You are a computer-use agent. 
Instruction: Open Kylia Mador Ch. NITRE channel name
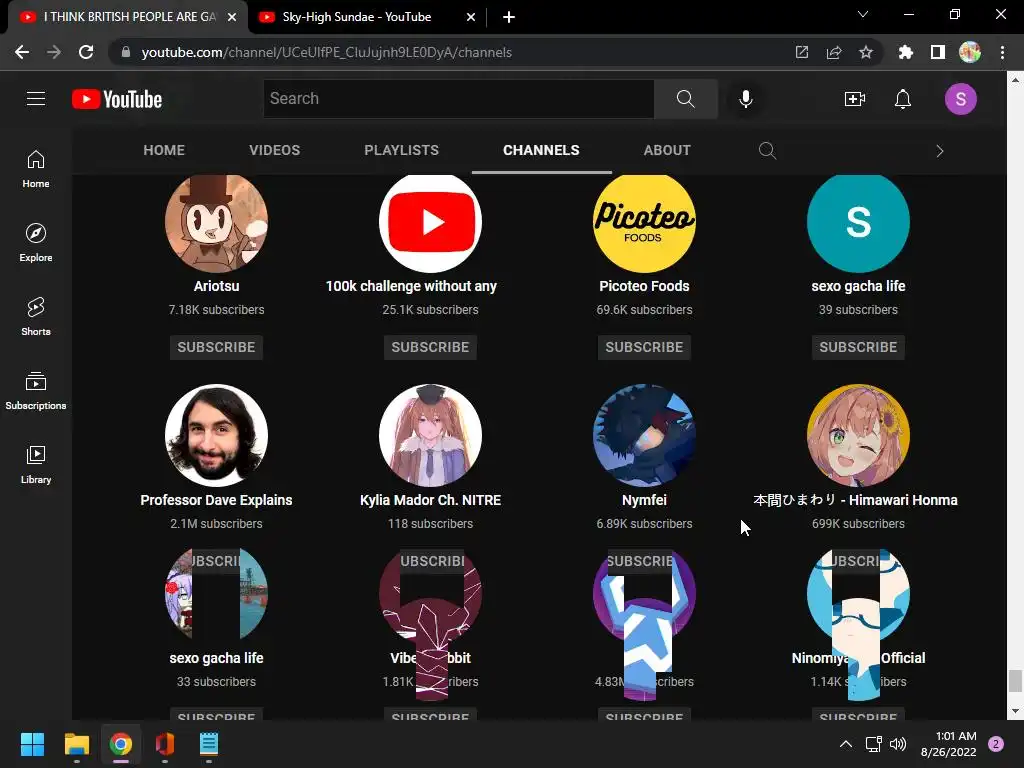click(430, 500)
